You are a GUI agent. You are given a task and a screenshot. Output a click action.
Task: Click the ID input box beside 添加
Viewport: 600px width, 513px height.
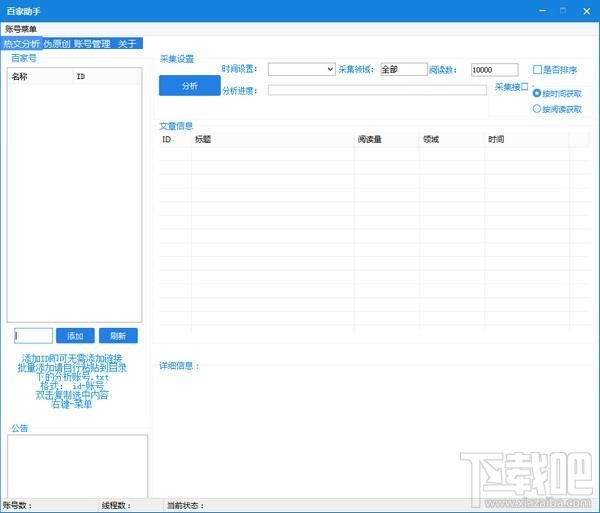point(33,336)
